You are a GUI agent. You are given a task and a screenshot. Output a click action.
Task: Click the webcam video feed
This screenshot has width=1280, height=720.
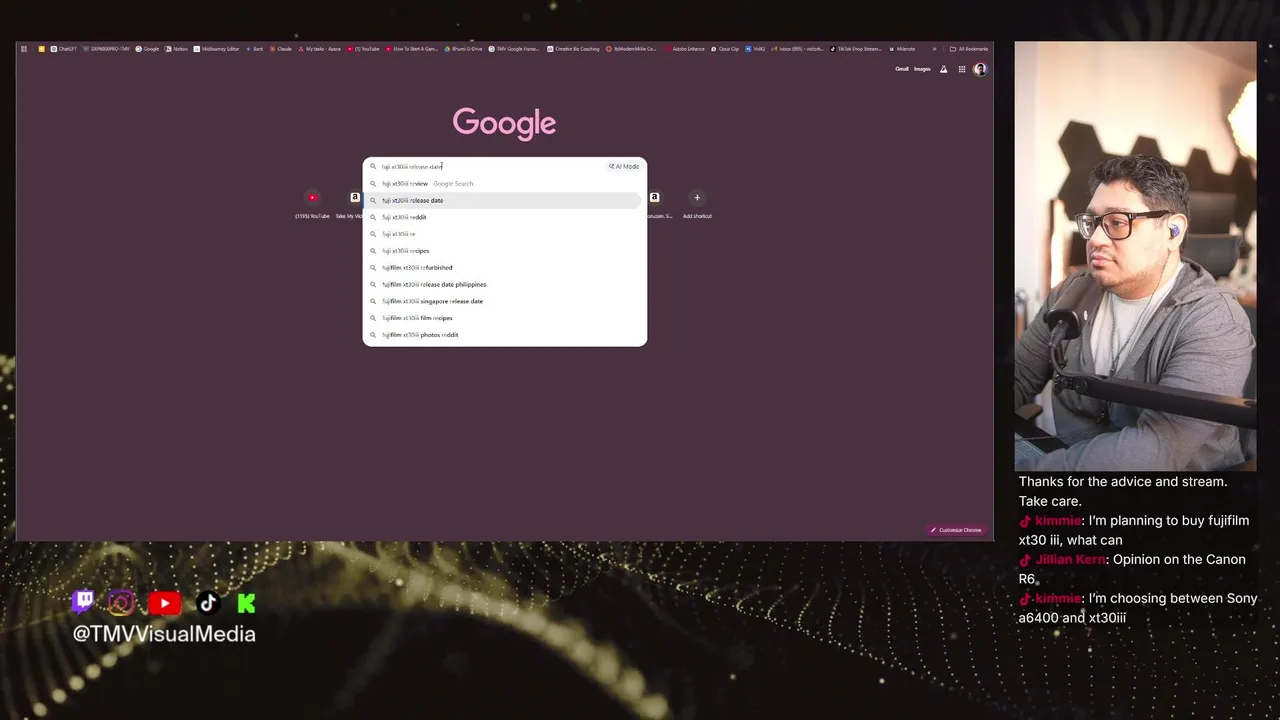[x=1135, y=256]
